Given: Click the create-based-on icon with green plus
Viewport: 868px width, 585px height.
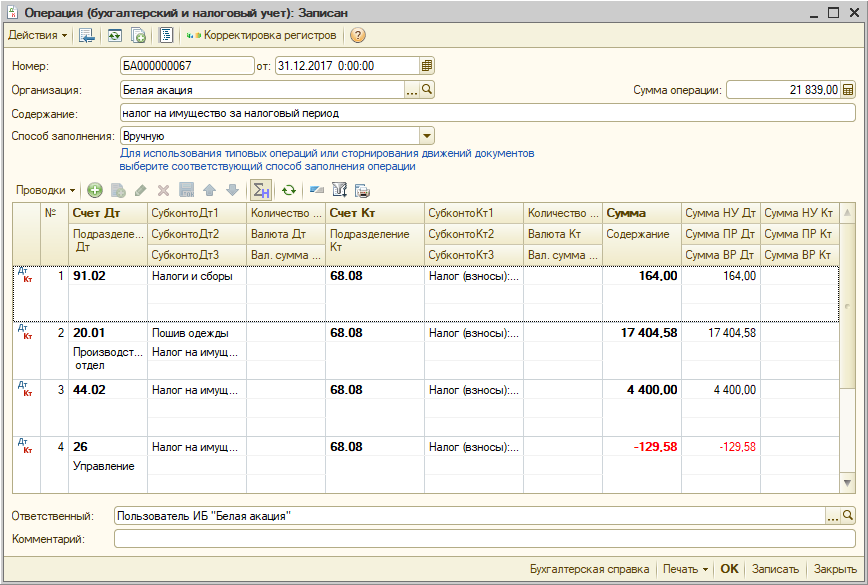Looking at the screenshot, I should click(x=138, y=35).
